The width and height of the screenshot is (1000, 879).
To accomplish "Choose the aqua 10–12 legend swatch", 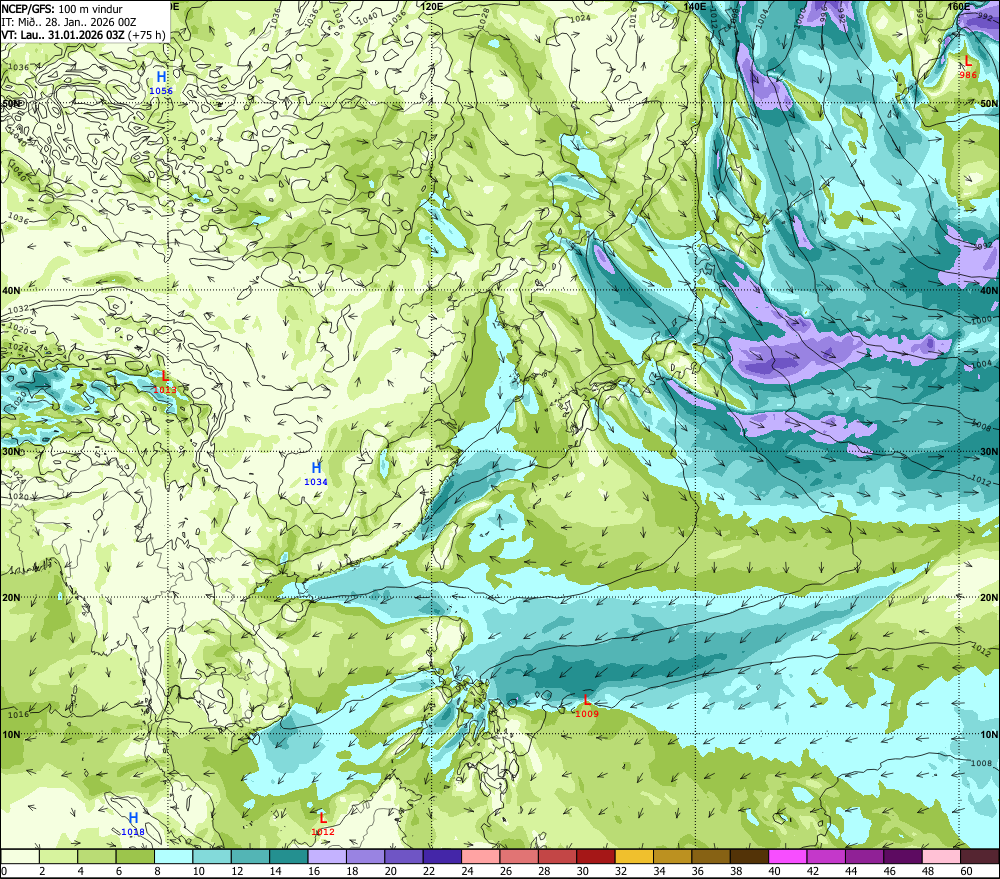I will pyautogui.click(x=212, y=857).
